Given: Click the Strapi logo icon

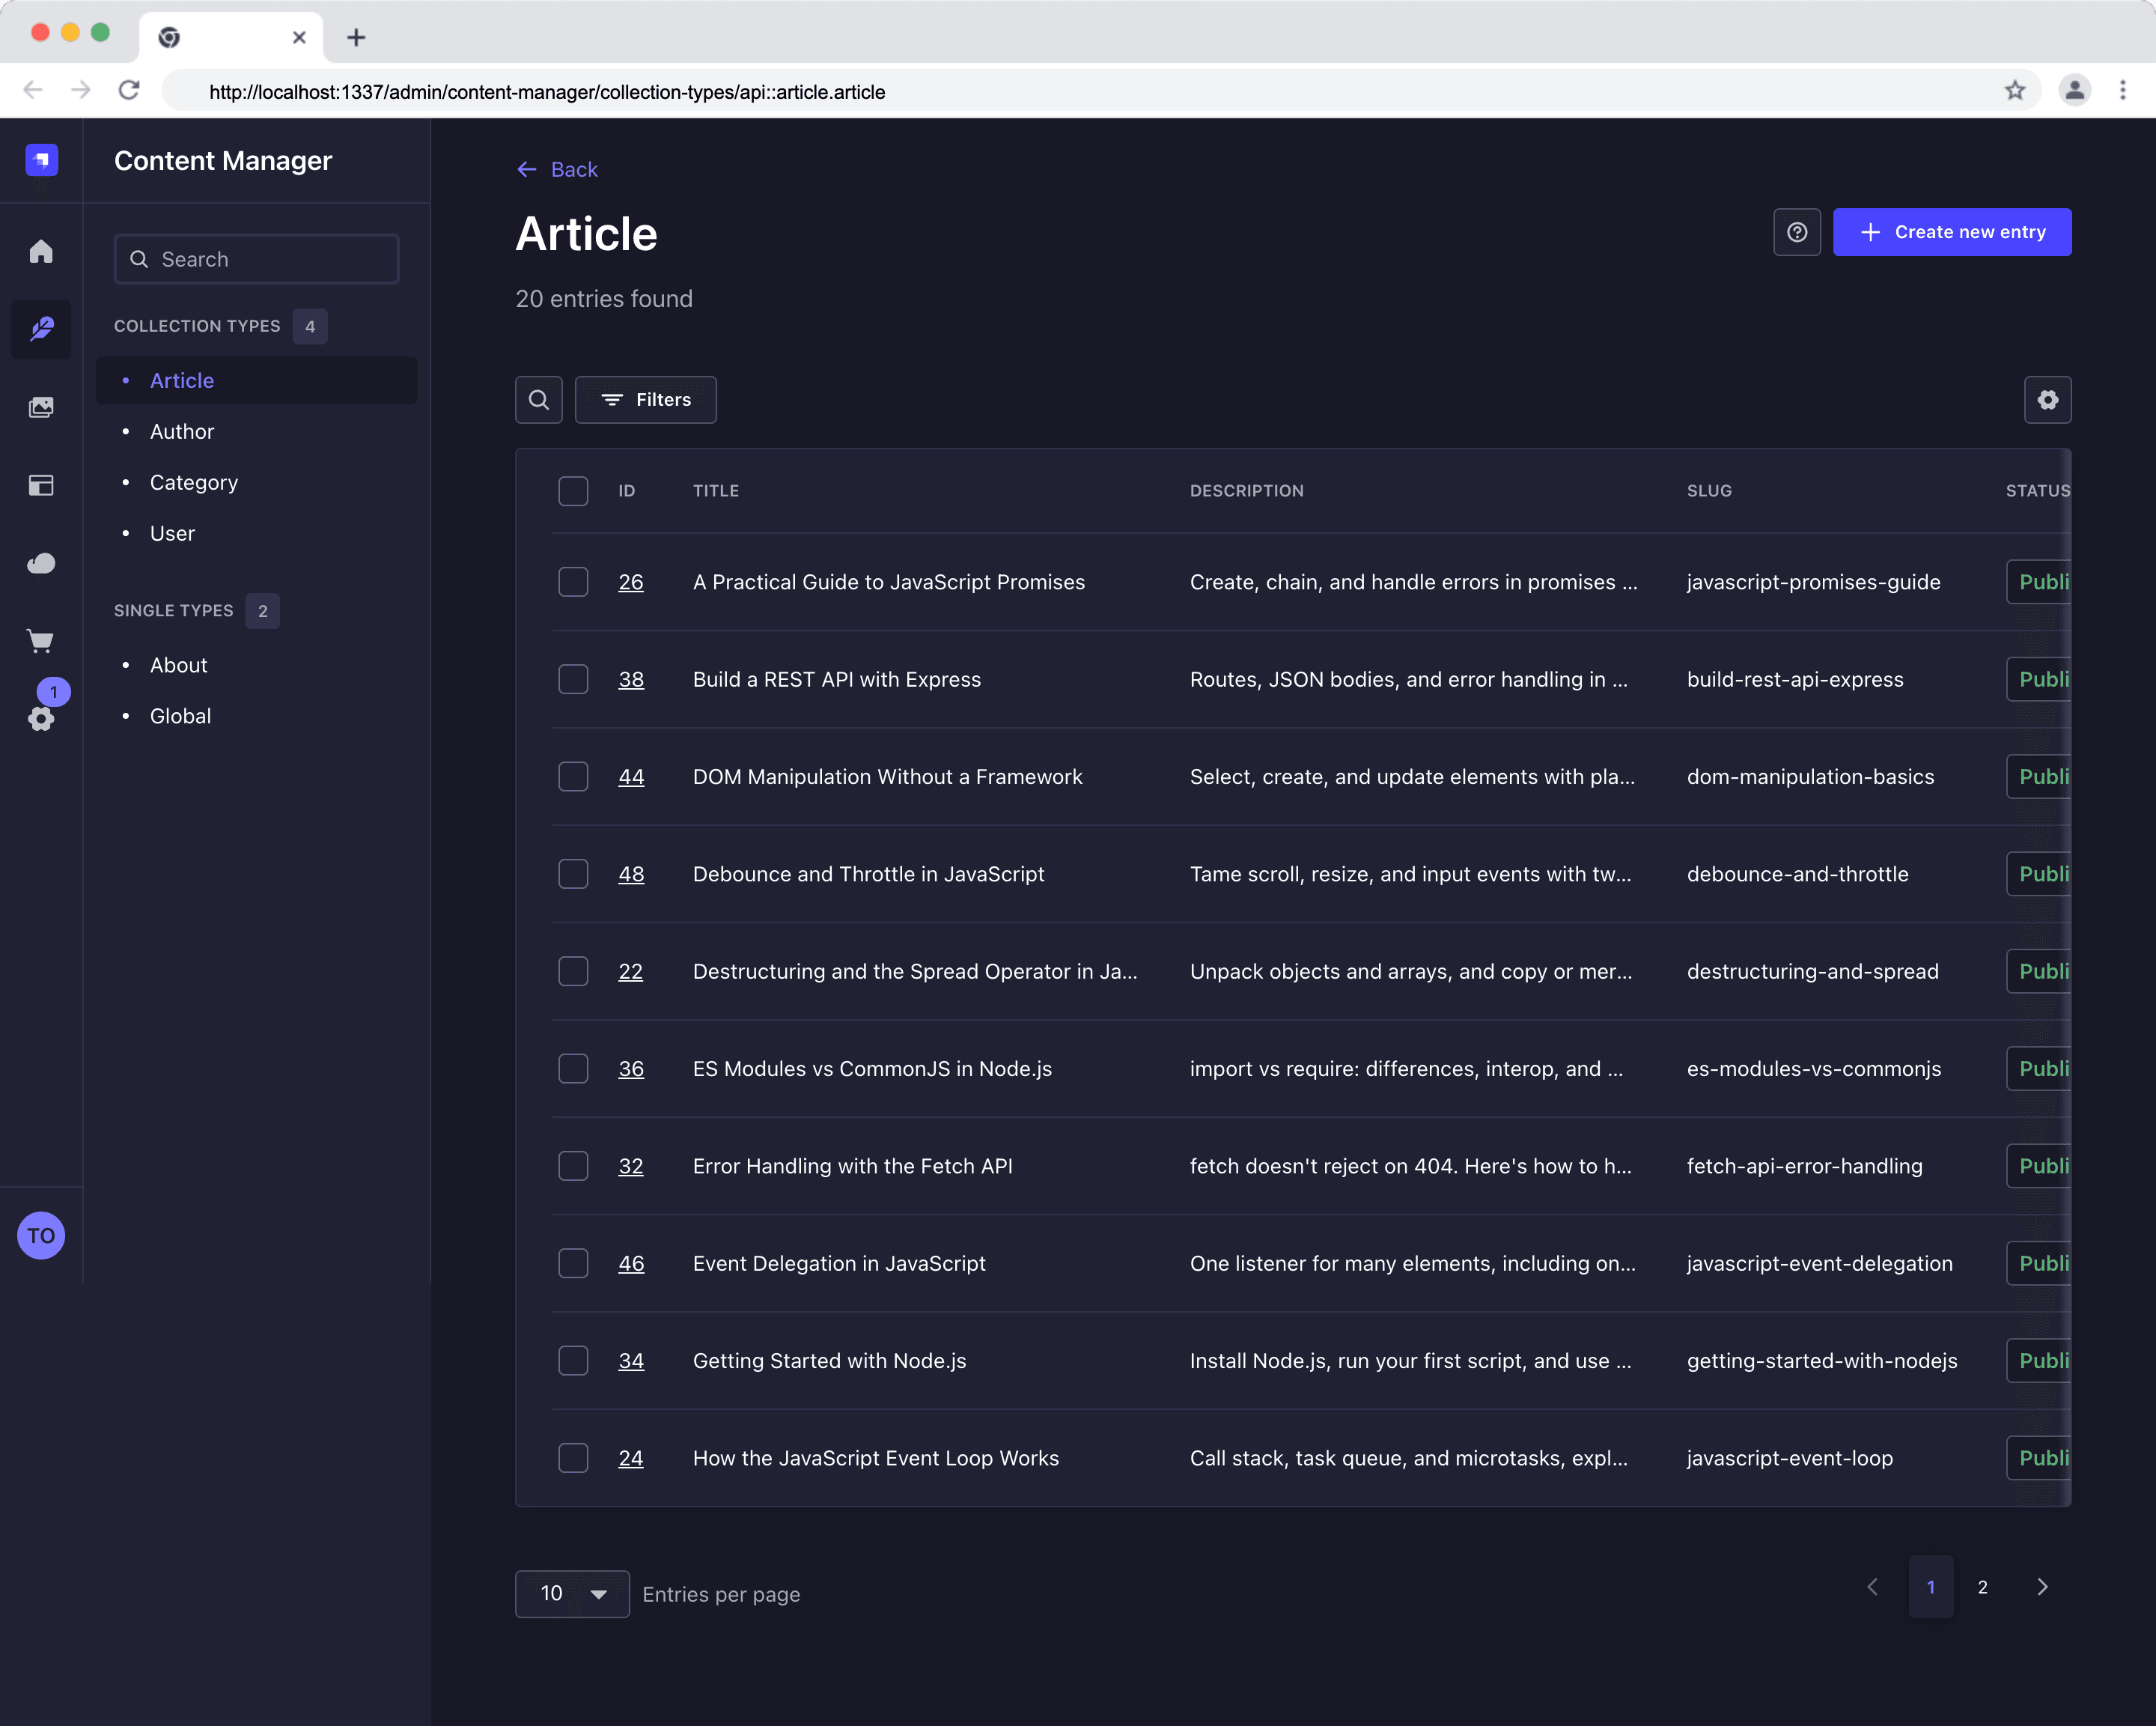Looking at the screenshot, I should click(x=41, y=160).
